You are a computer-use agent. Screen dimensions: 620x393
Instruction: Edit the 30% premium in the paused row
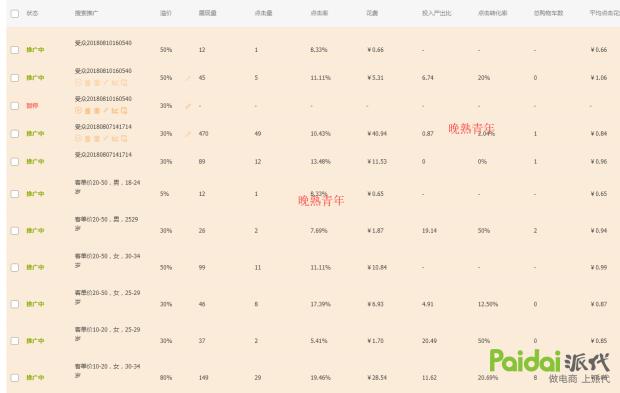tap(188, 106)
